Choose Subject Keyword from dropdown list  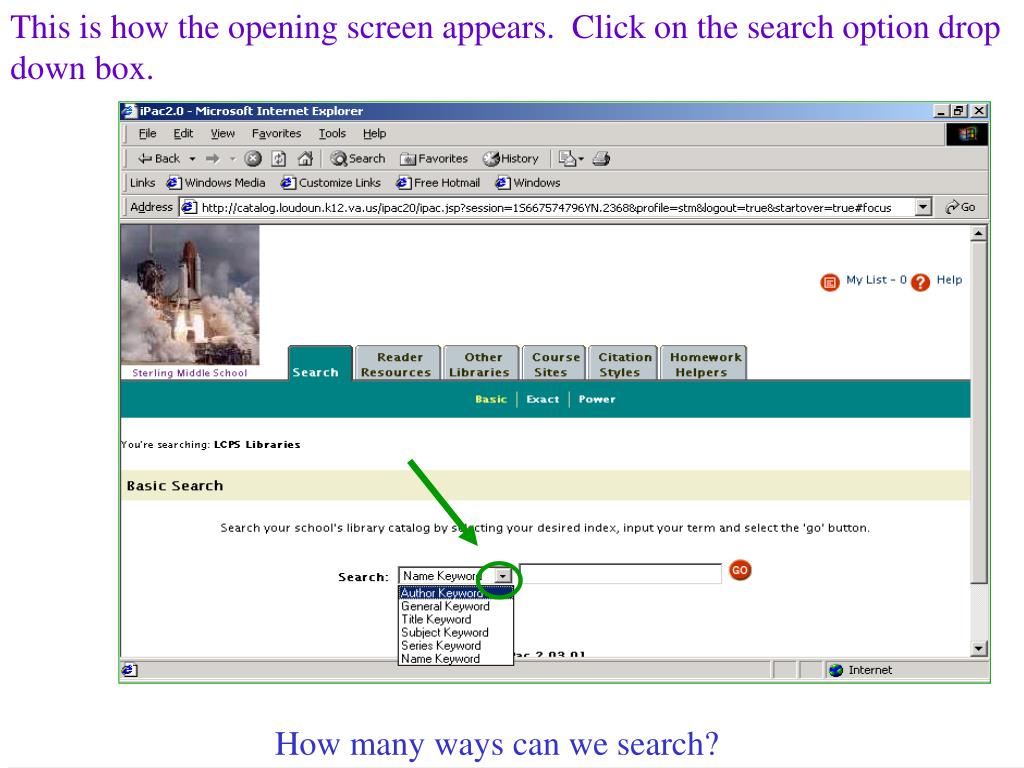tap(456, 632)
